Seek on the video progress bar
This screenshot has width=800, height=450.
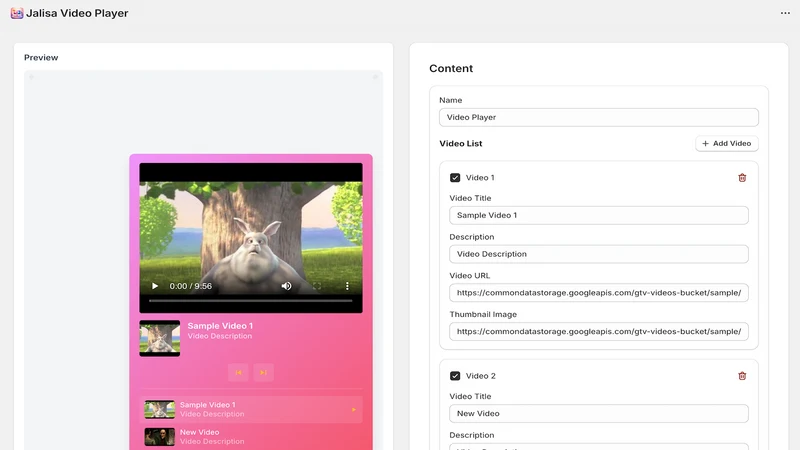click(251, 301)
